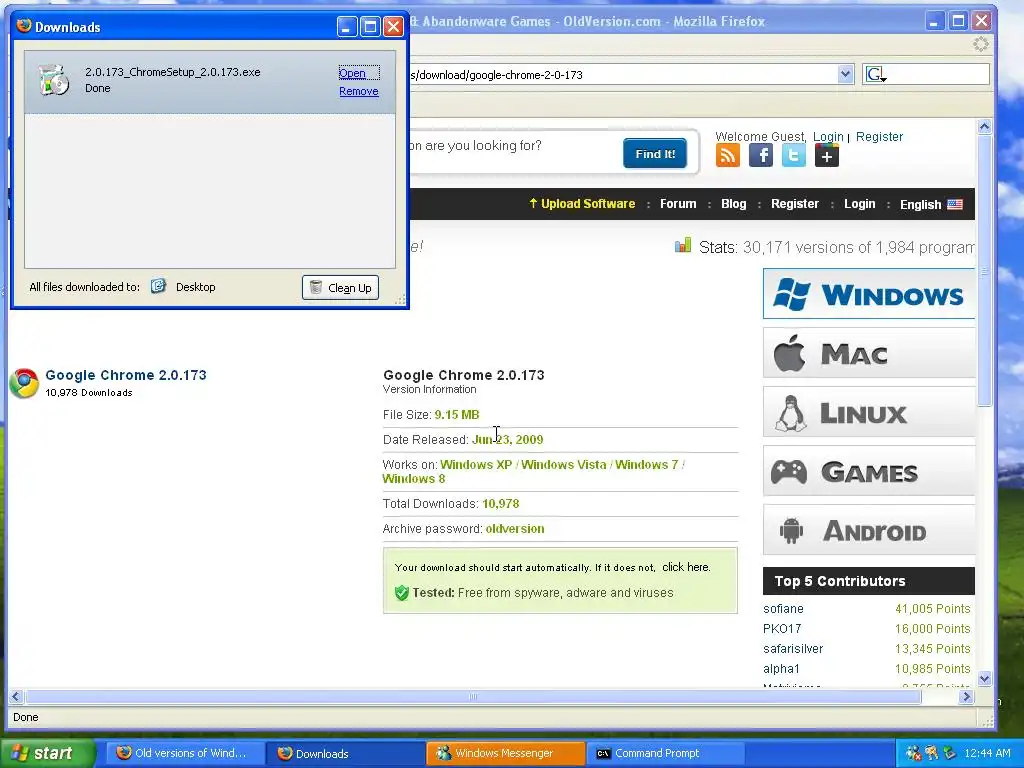This screenshot has width=1024, height=768.
Task: Open the Google search engine selector
Action: [875, 74]
